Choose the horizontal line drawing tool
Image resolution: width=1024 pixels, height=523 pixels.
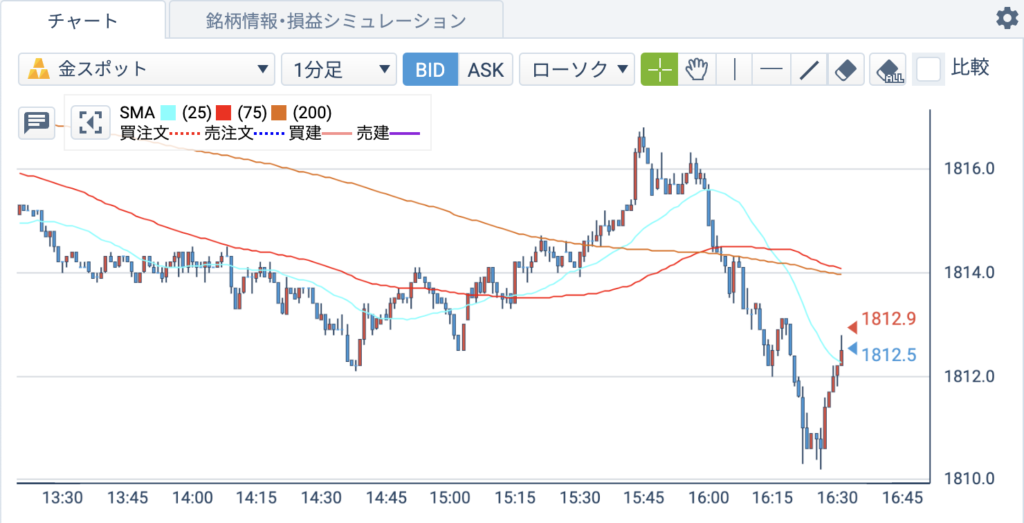pyautogui.click(x=772, y=69)
